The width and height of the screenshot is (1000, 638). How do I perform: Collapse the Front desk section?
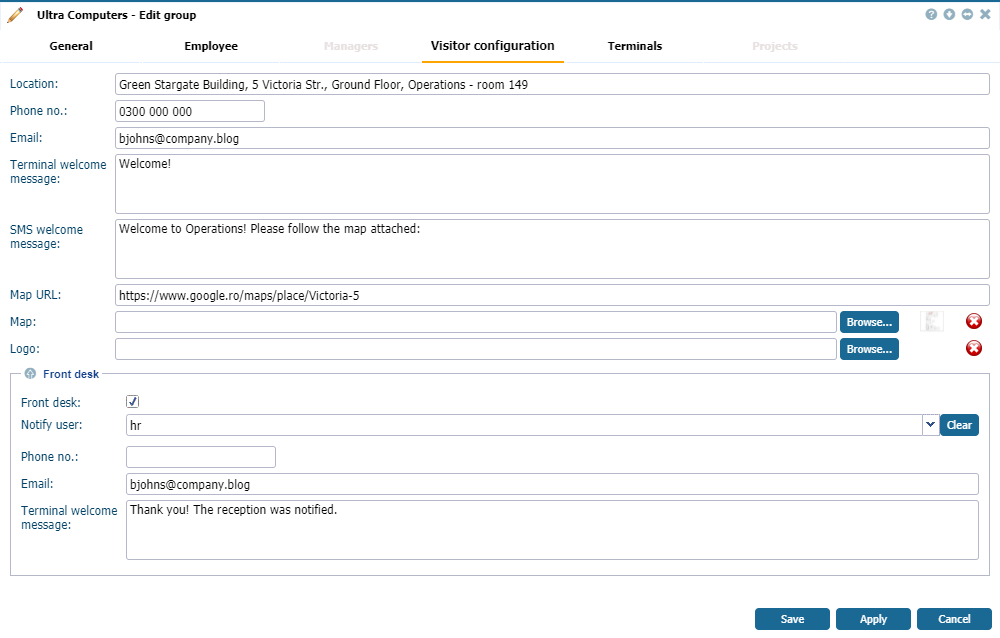30,374
